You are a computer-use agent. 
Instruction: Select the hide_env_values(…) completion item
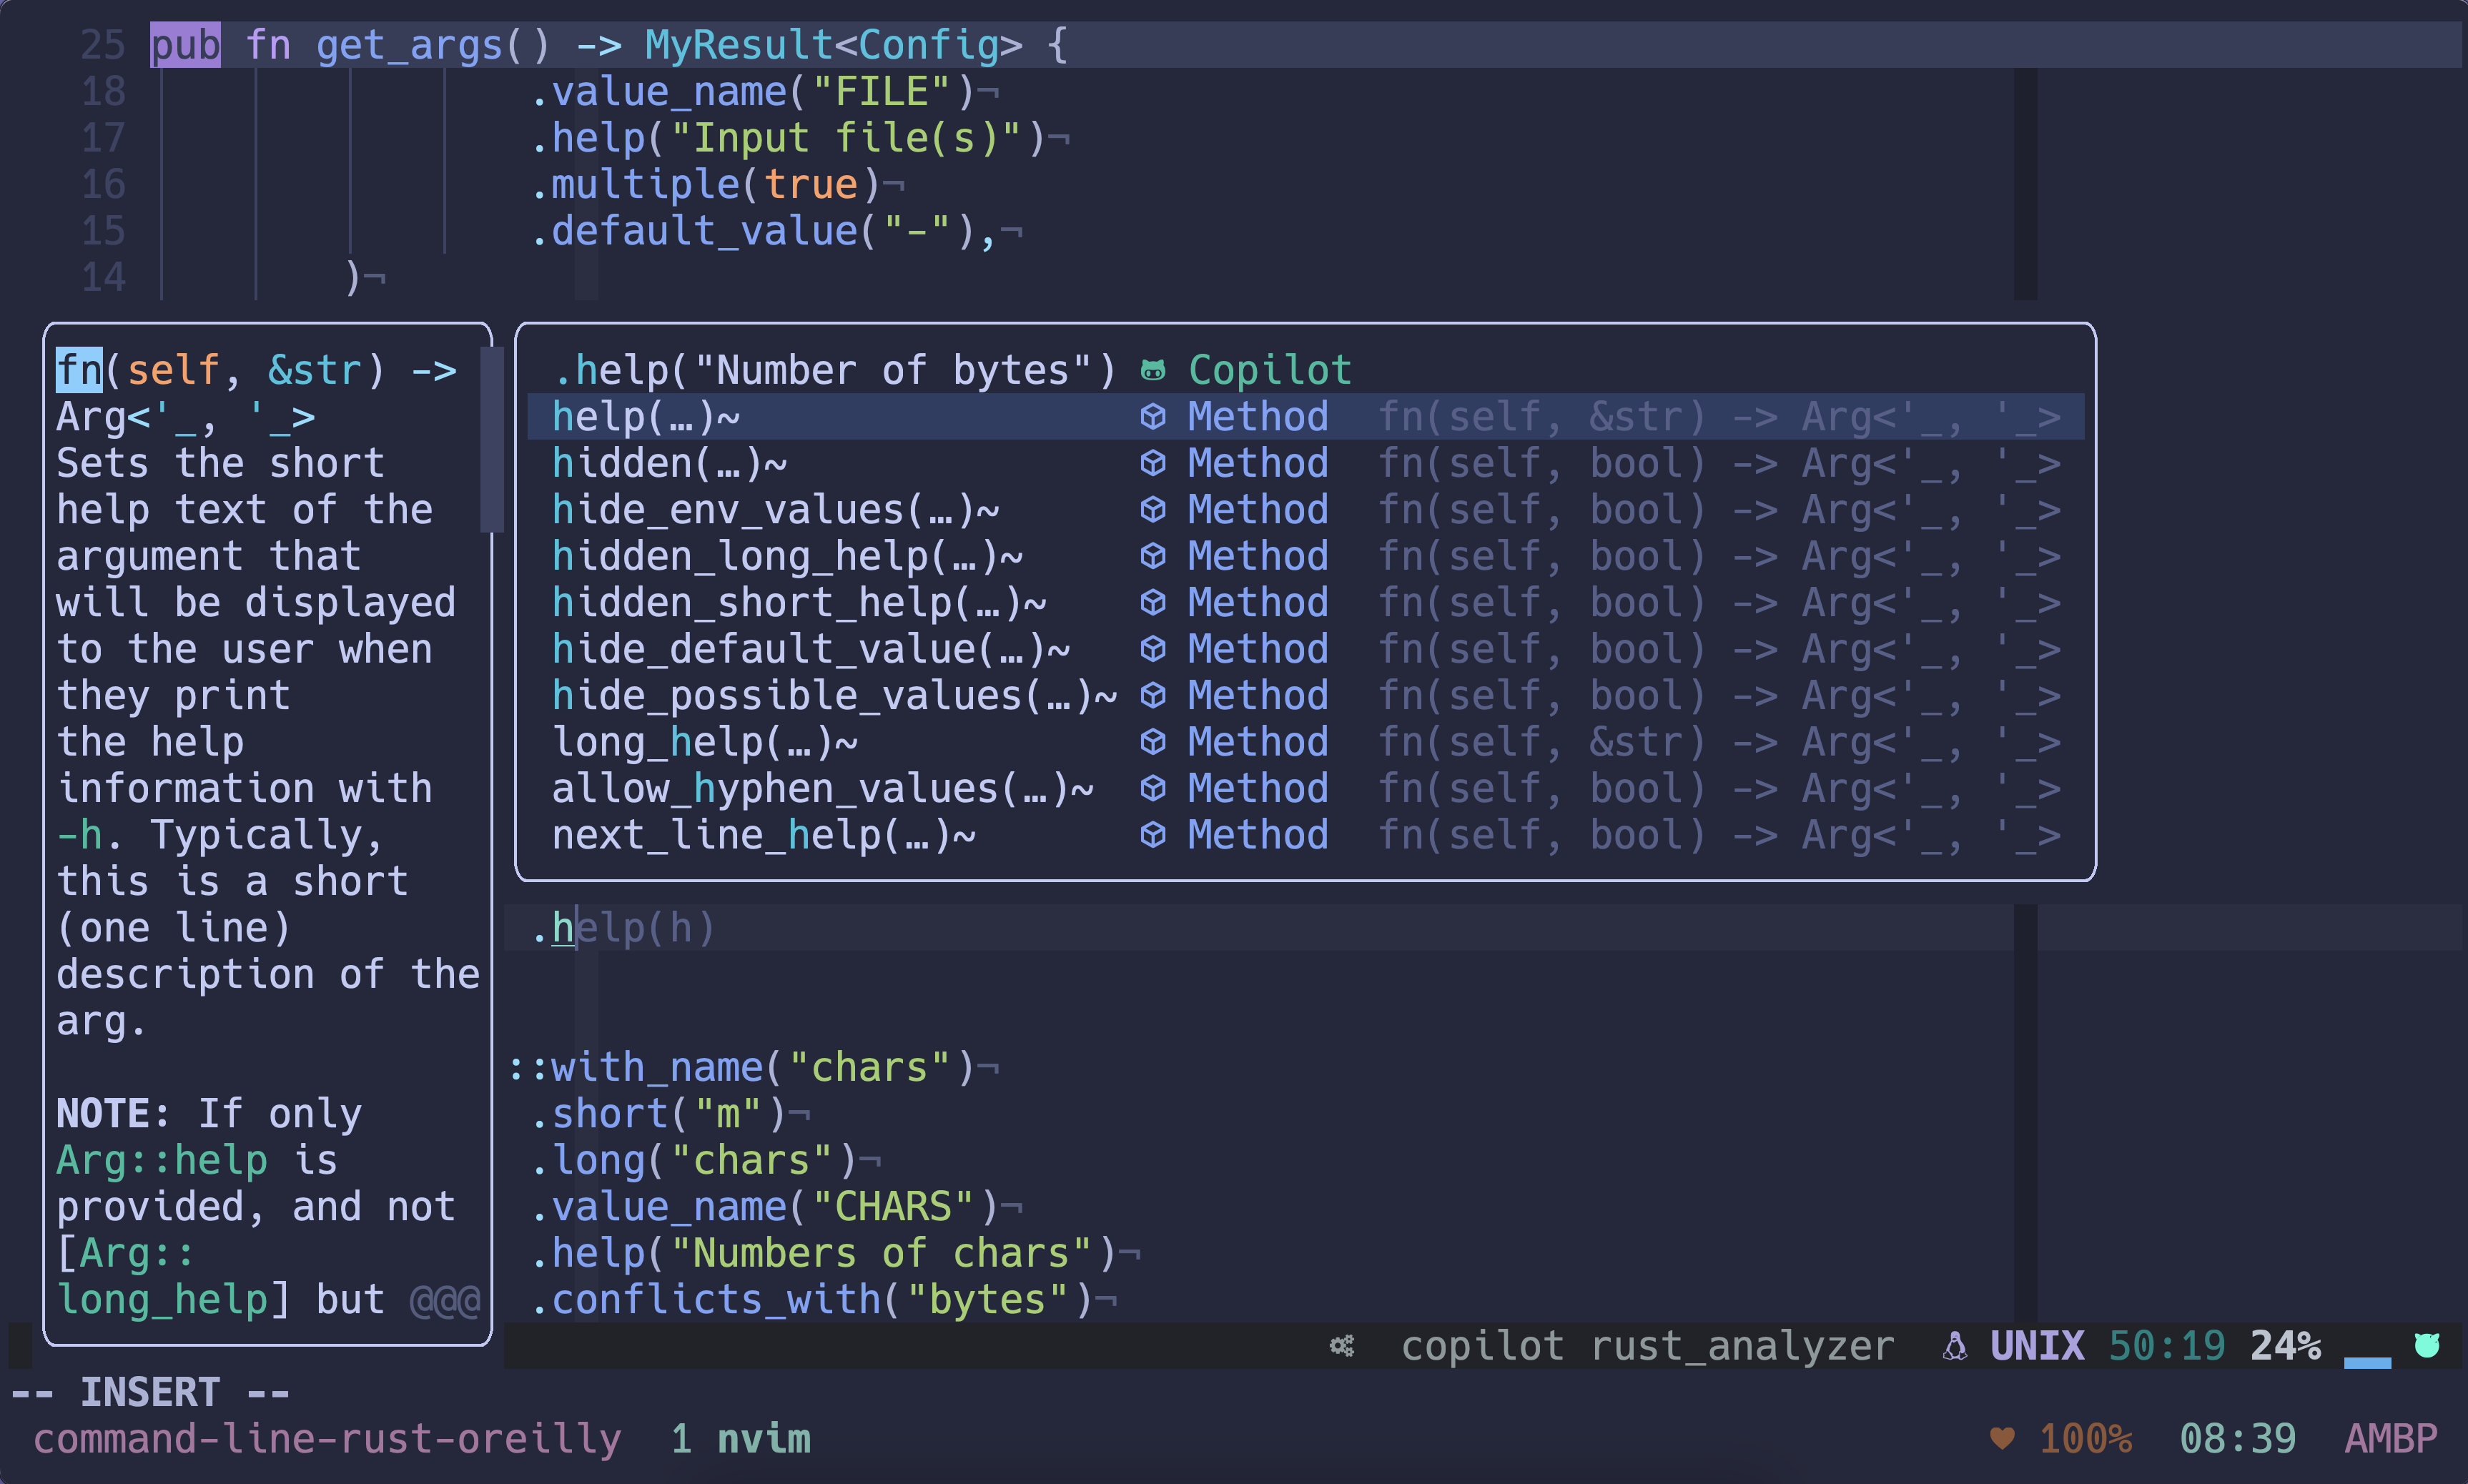pos(775,510)
